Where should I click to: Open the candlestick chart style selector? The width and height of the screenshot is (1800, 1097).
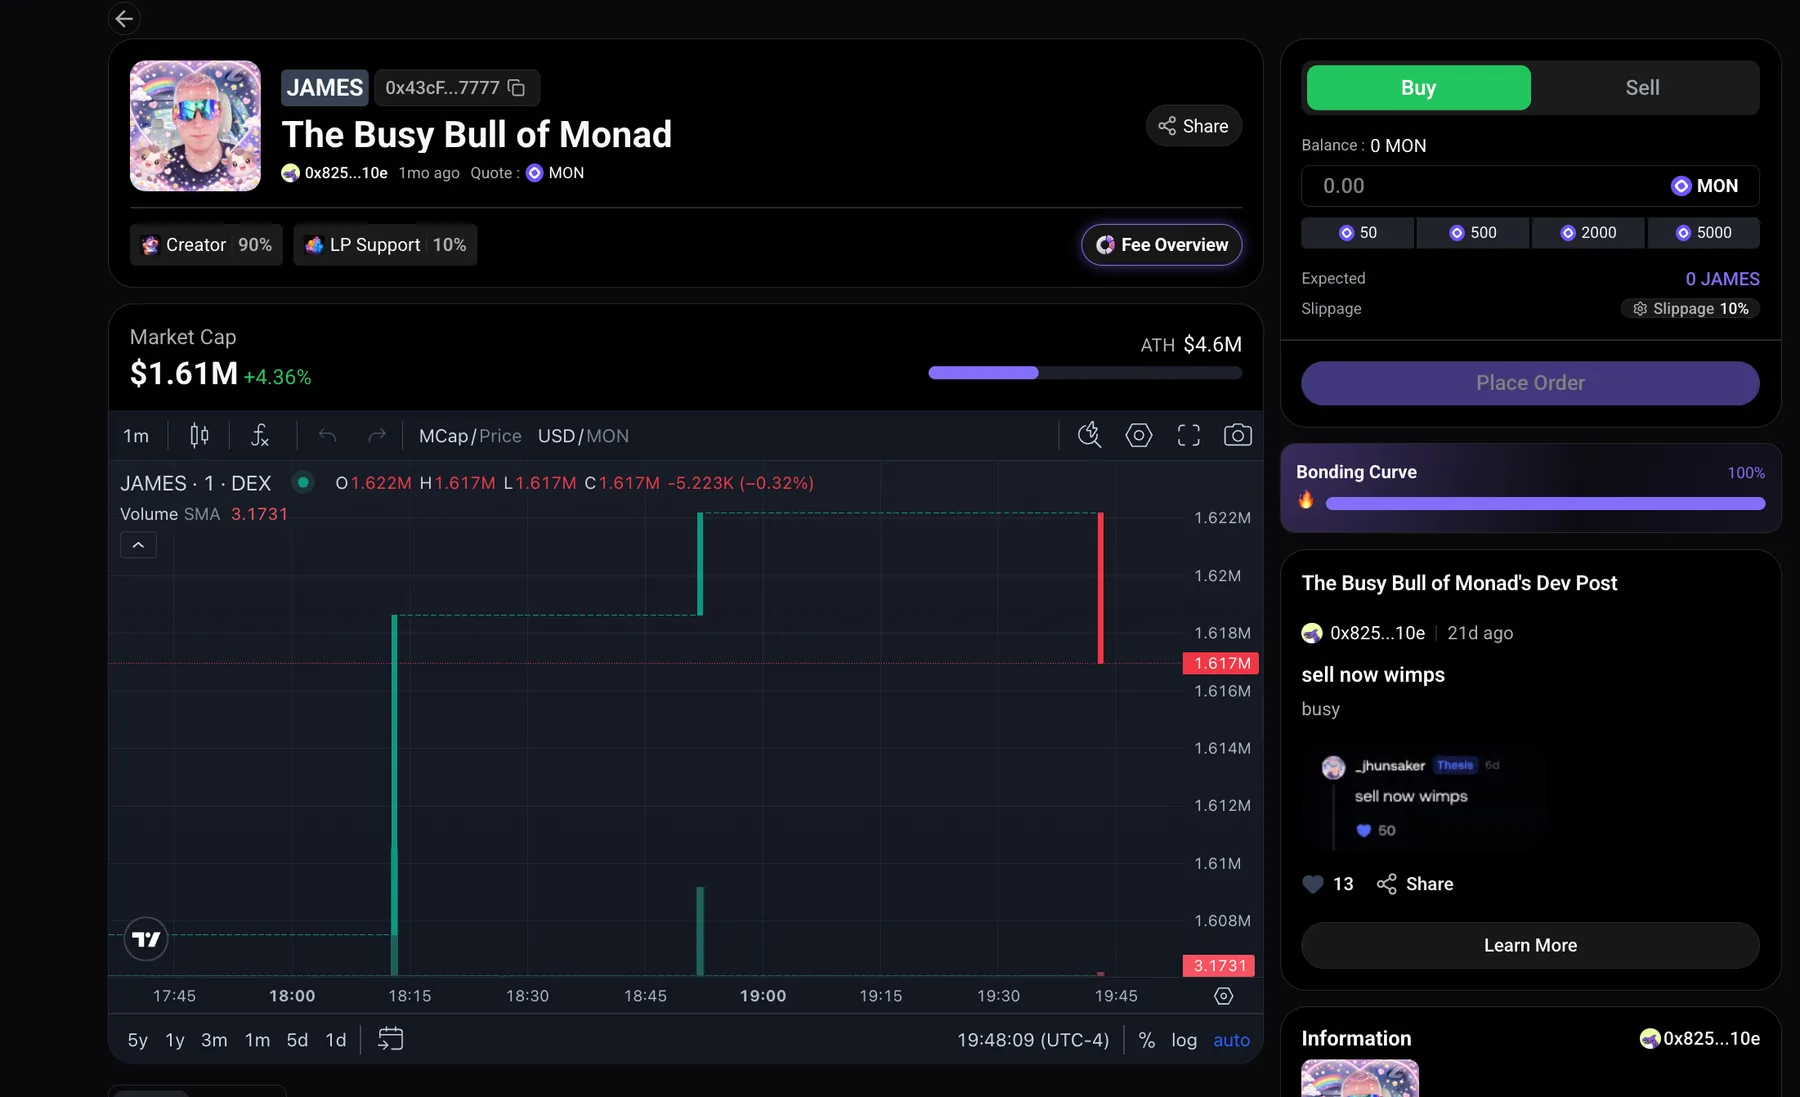(x=199, y=435)
